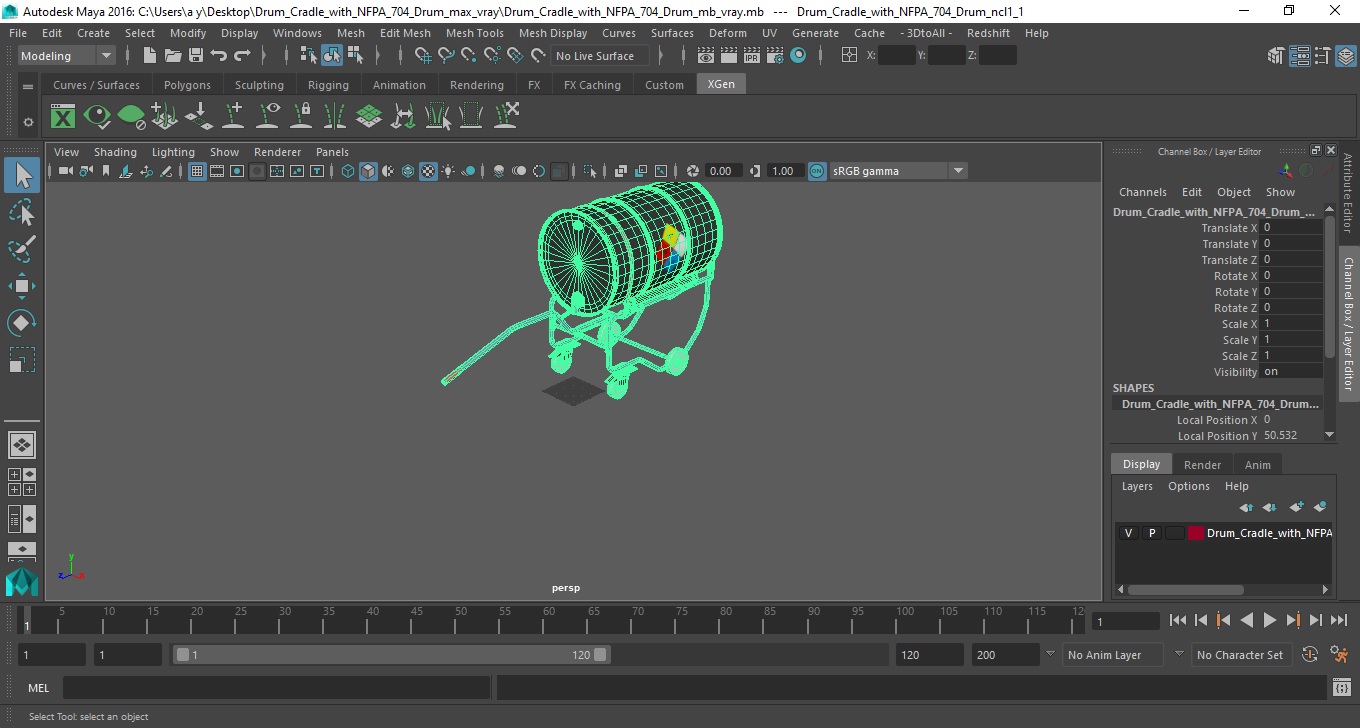
Task: Open the viewport Shading menu
Action: [x=115, y=152]
